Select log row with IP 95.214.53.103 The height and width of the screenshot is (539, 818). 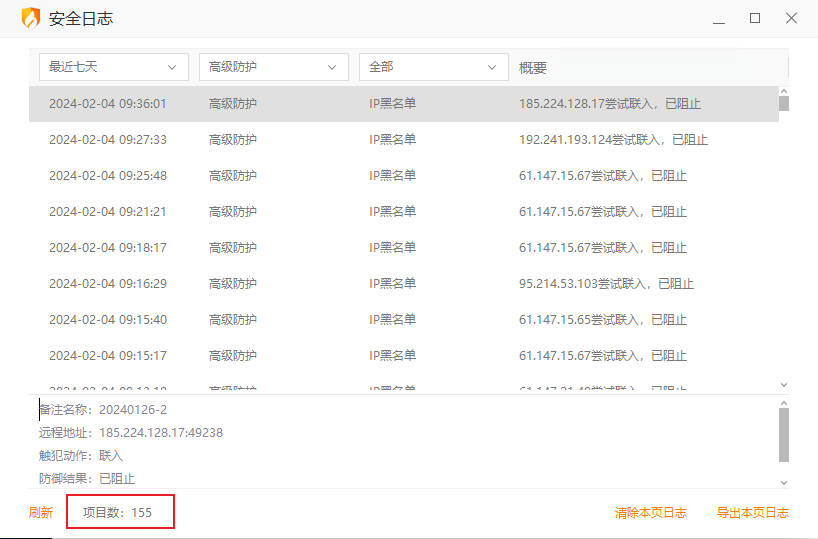(400, 284)
